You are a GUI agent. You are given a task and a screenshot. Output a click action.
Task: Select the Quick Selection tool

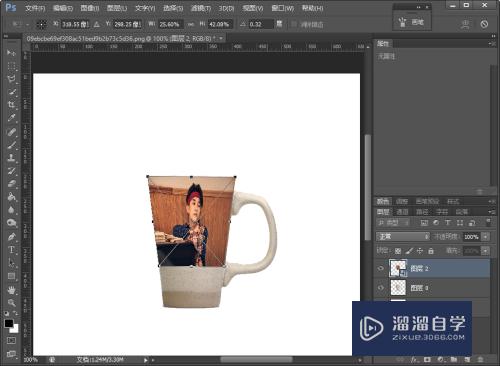pos(11,92)
